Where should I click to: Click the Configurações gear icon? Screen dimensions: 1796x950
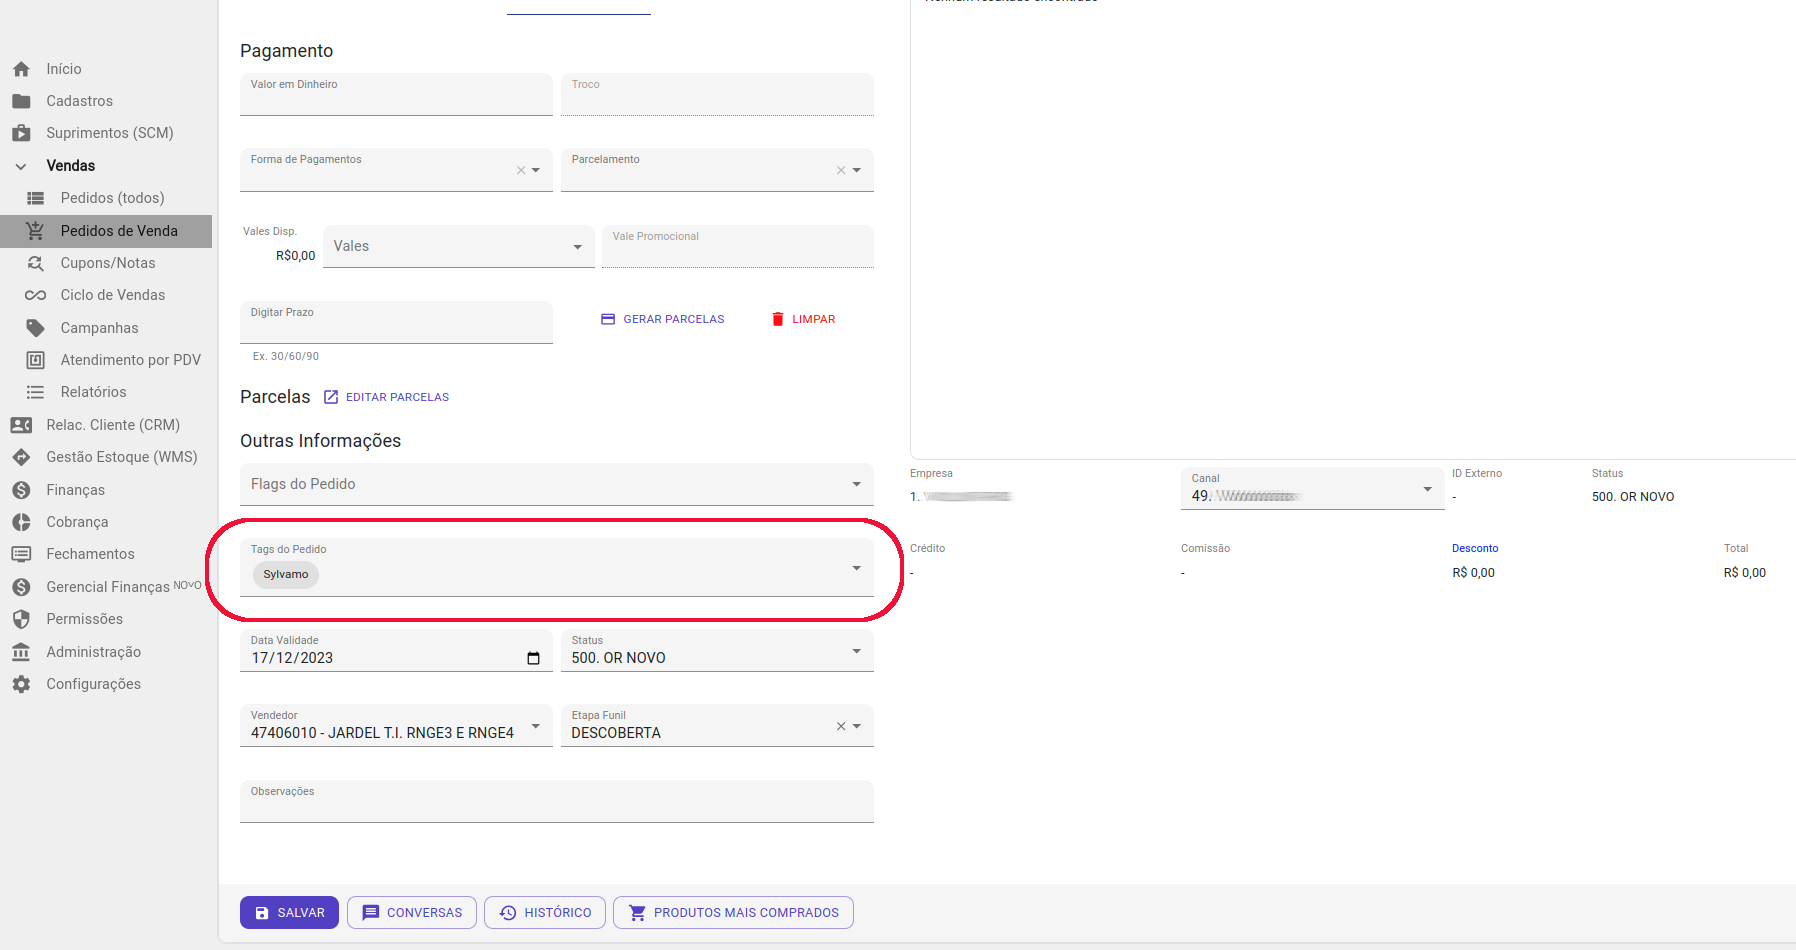pyautogui.click(x=21, y=684)
